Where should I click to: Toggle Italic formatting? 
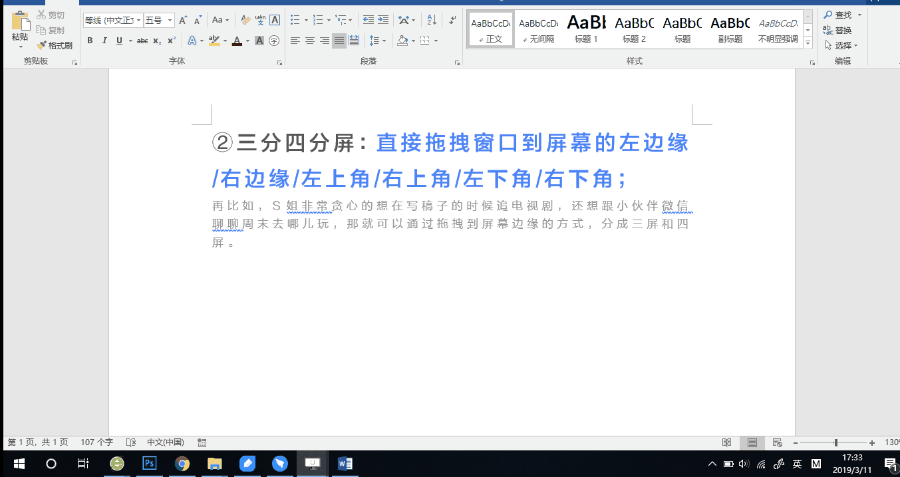[104, 41]
